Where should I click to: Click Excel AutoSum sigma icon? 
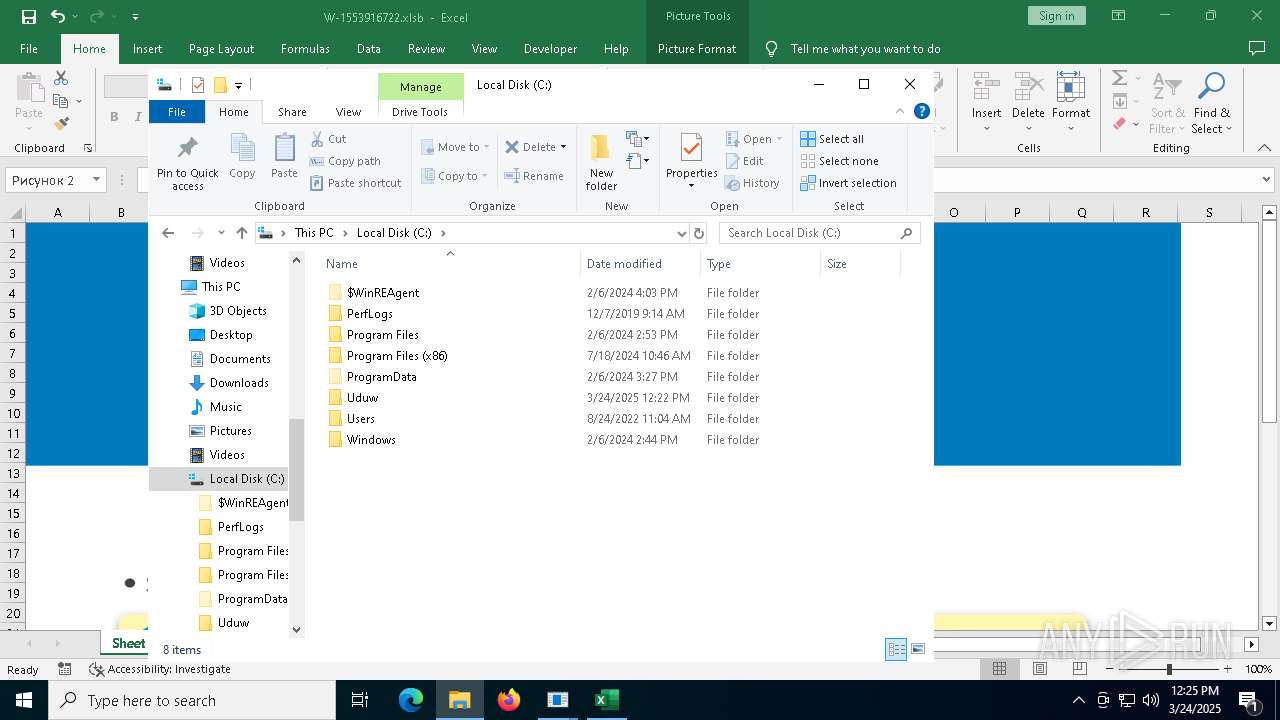point(1120,78)
